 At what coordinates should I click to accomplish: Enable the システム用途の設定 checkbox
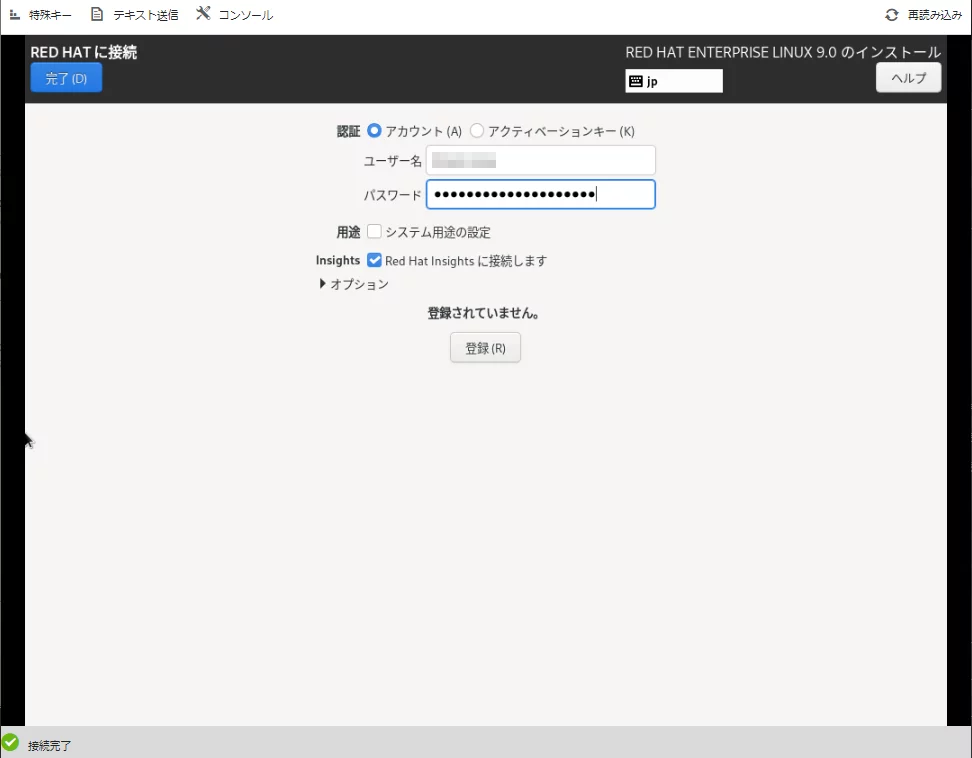coord(375,232)
